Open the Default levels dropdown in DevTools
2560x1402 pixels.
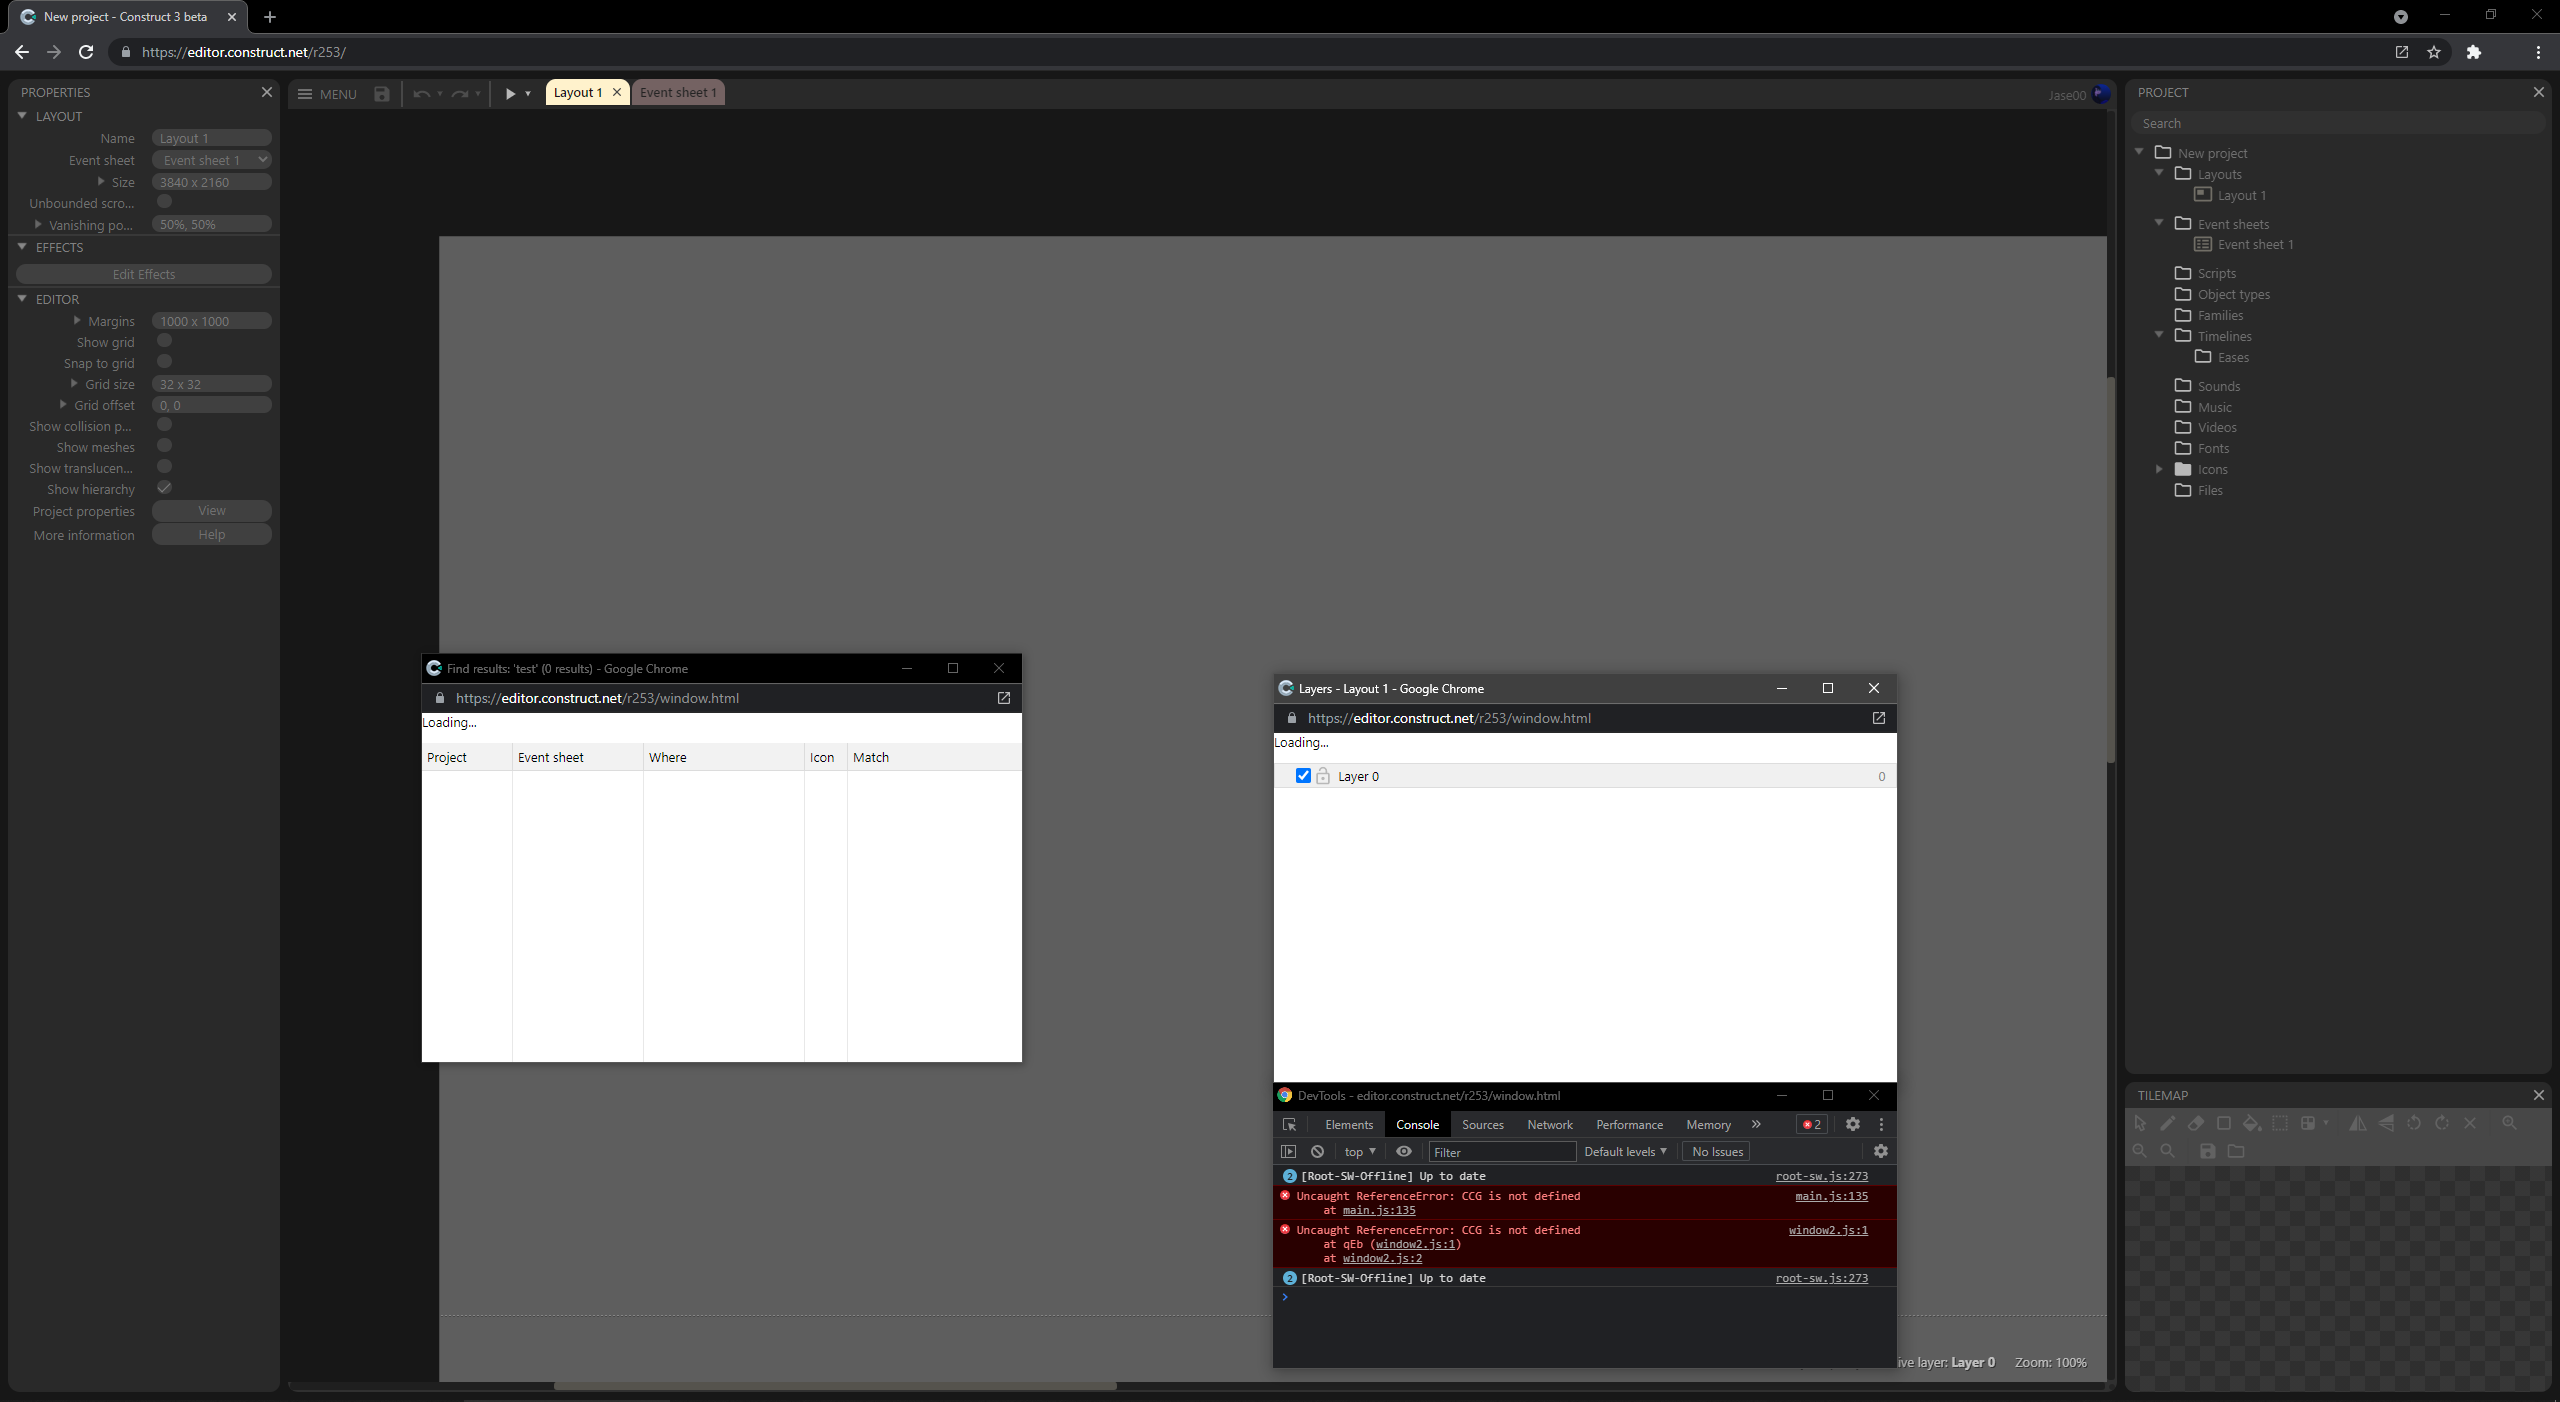(x=1625, y=1152)
